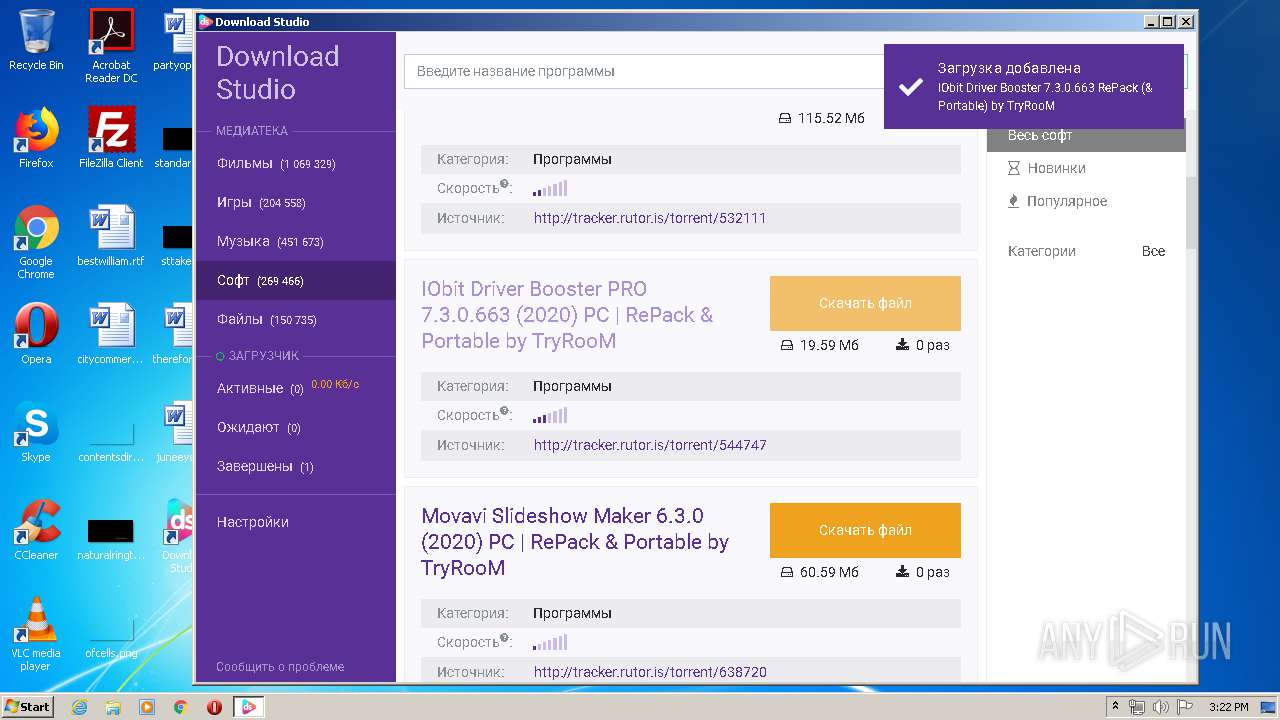Open IObit Driver Booster PRO title
This screenshot has width=1280, height=720.
tap(567, 315)
